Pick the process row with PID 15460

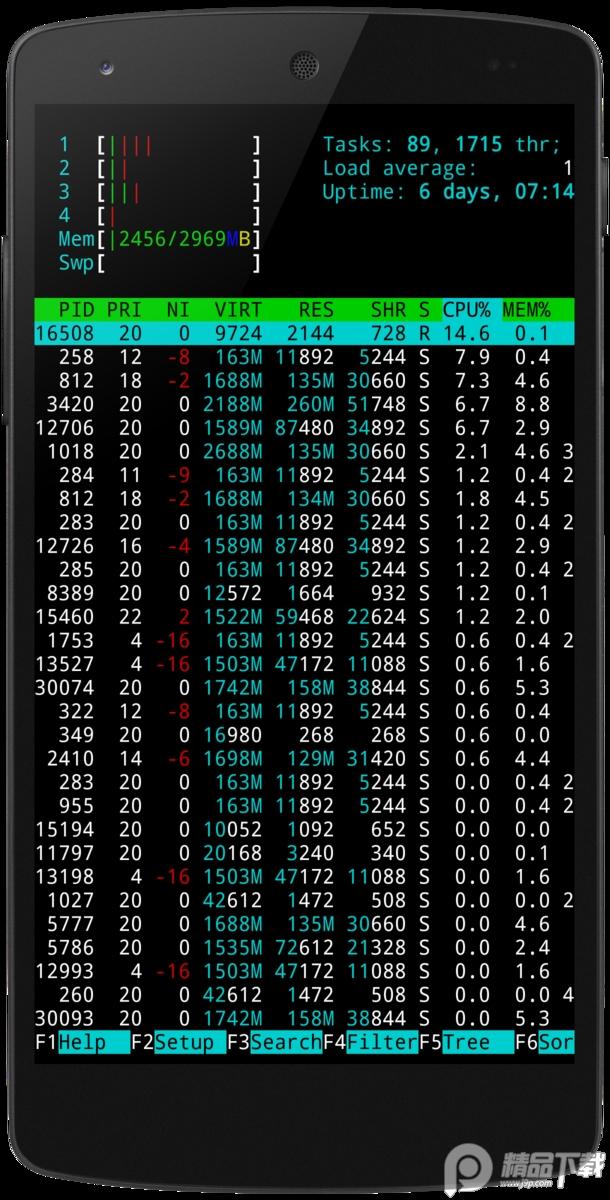click(300, 617)
